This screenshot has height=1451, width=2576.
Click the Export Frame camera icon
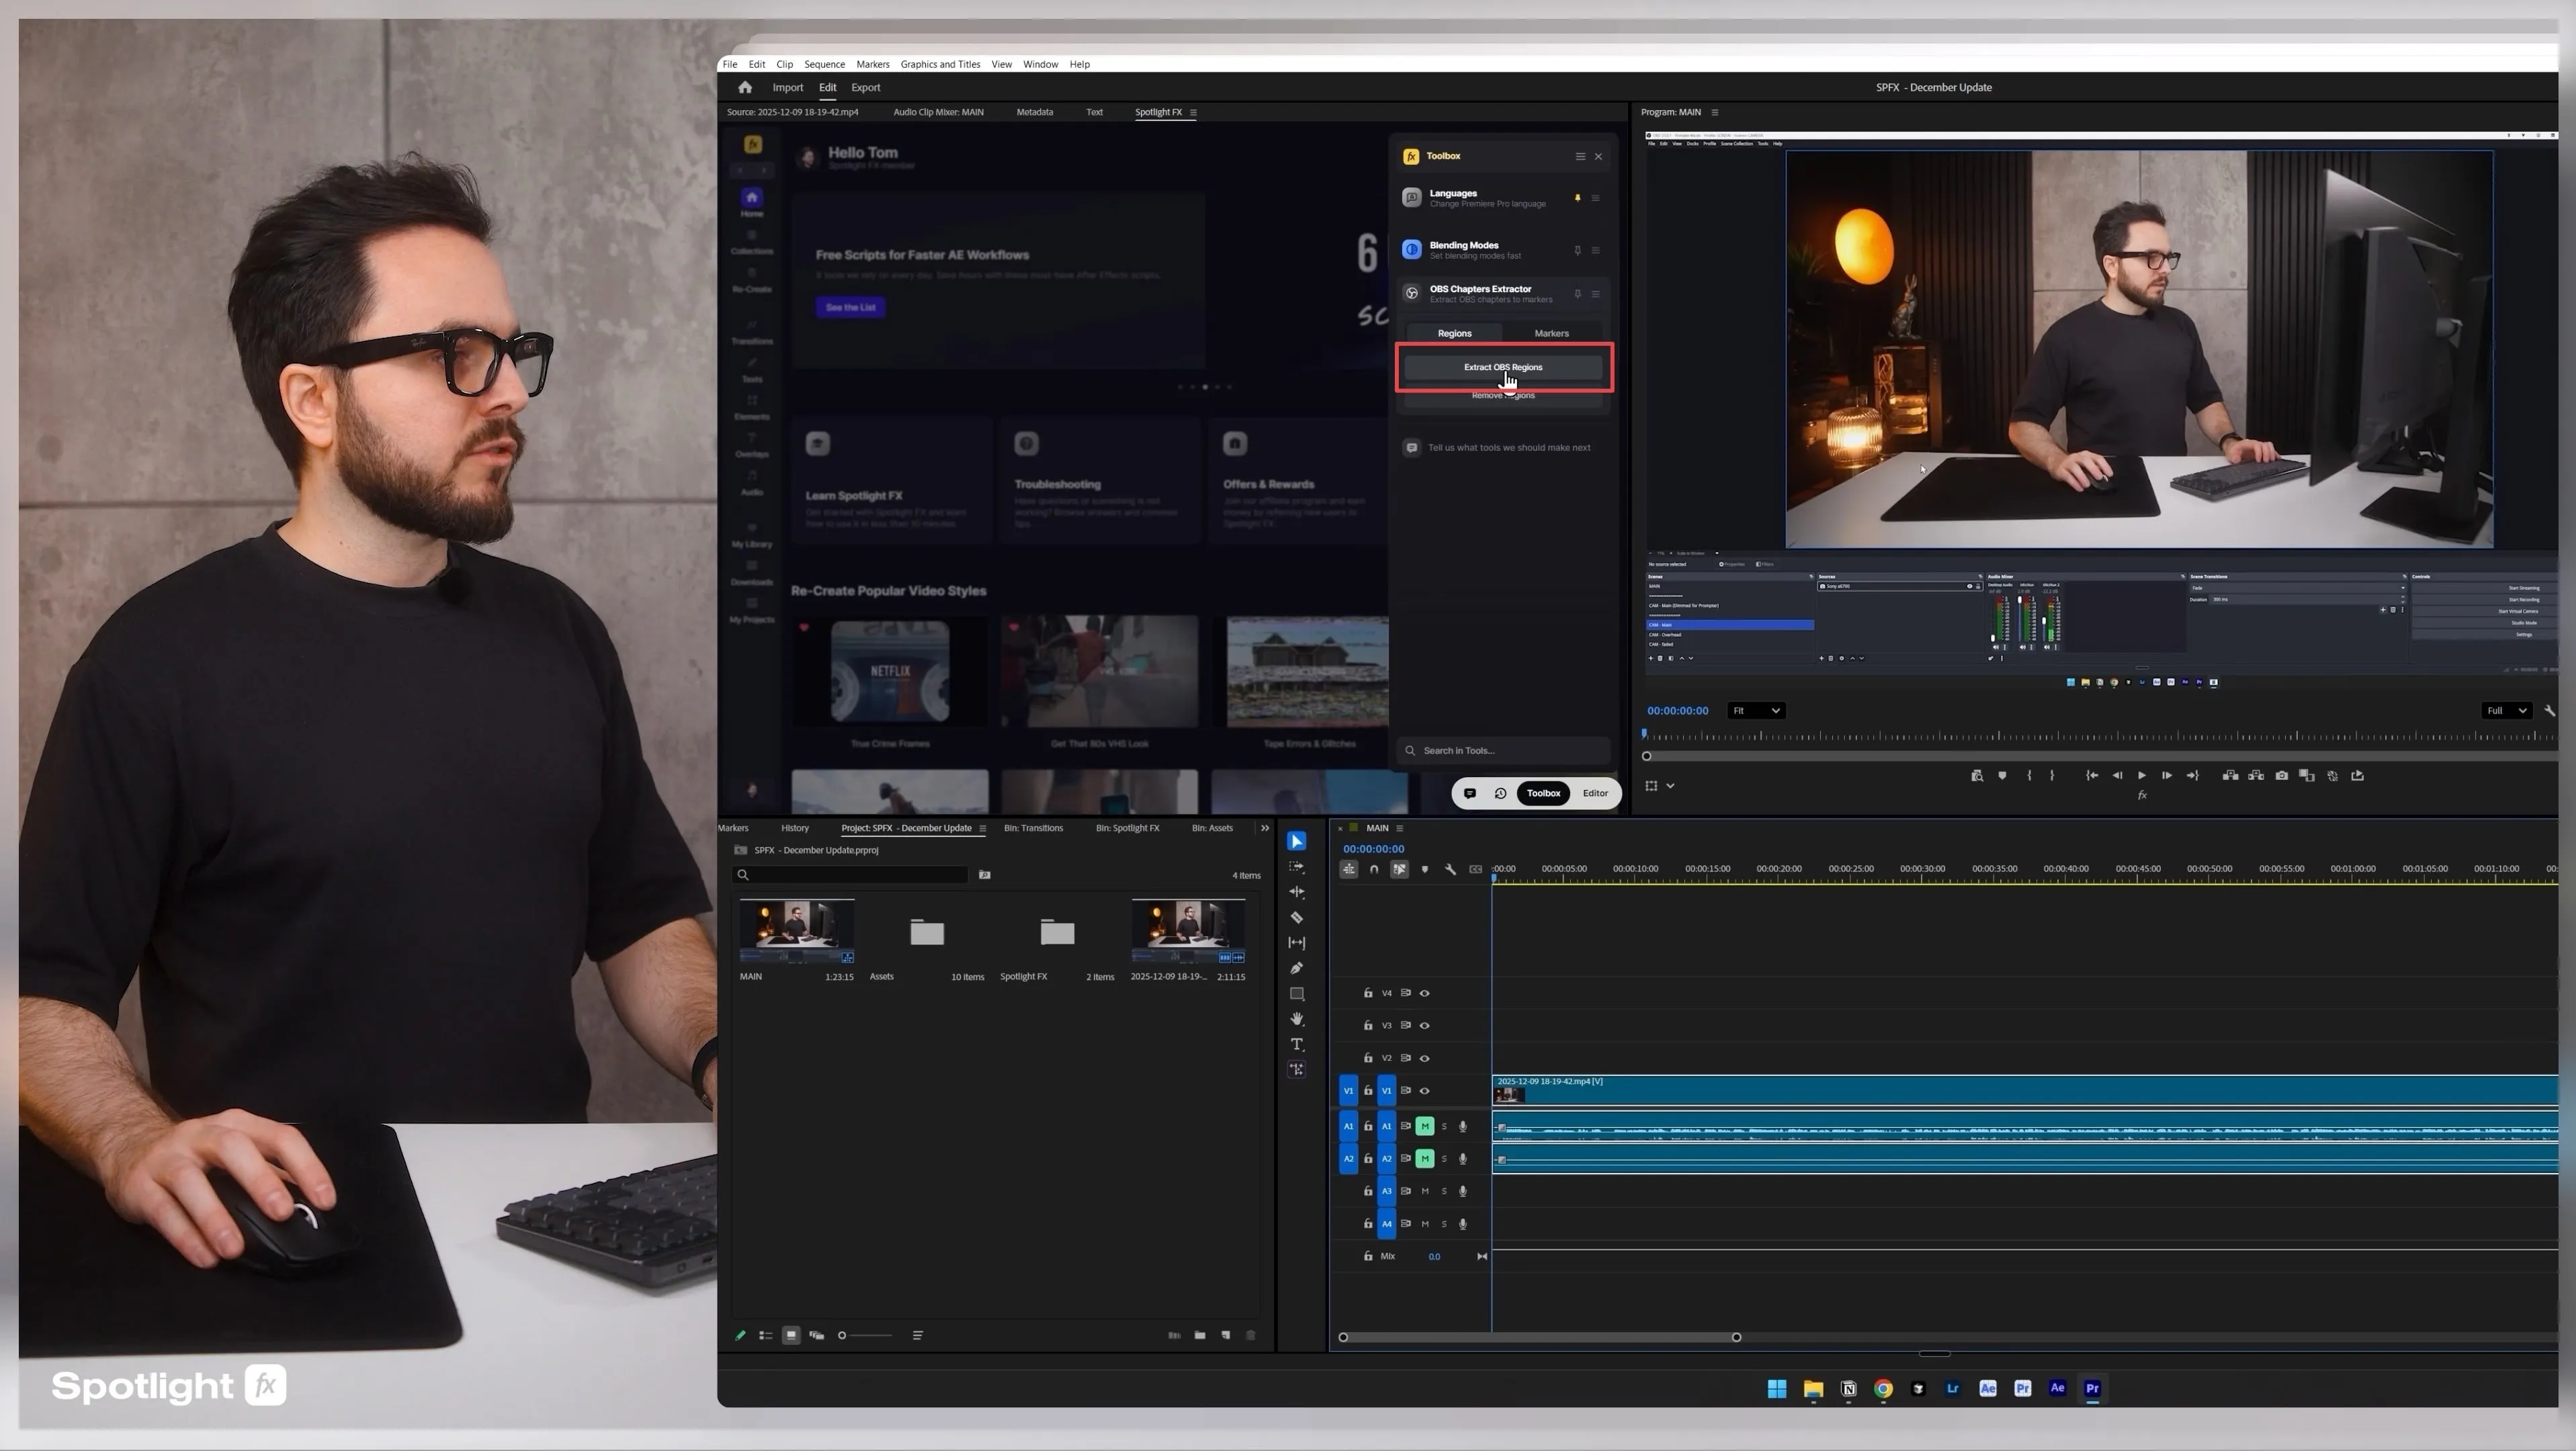point(2281,775)
